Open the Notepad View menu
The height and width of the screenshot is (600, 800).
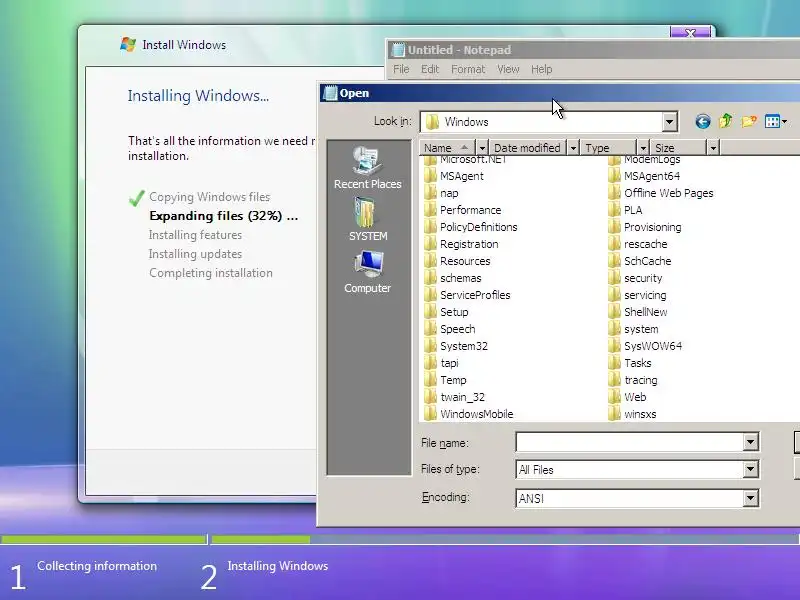(x=508, y=69)
